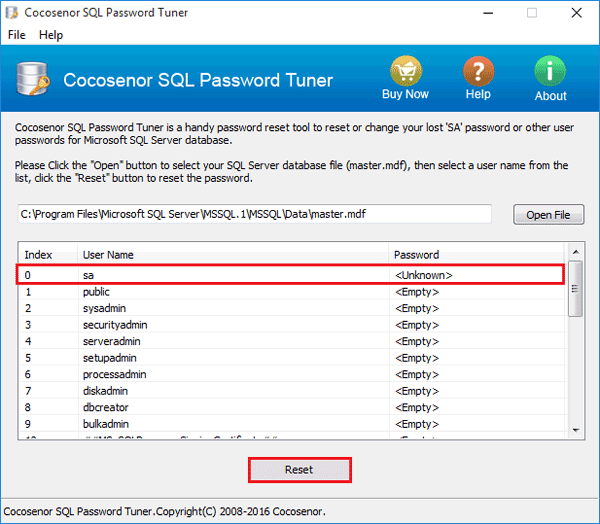
Task: Select the processadmin user row
Action: [x=291, y=374]
